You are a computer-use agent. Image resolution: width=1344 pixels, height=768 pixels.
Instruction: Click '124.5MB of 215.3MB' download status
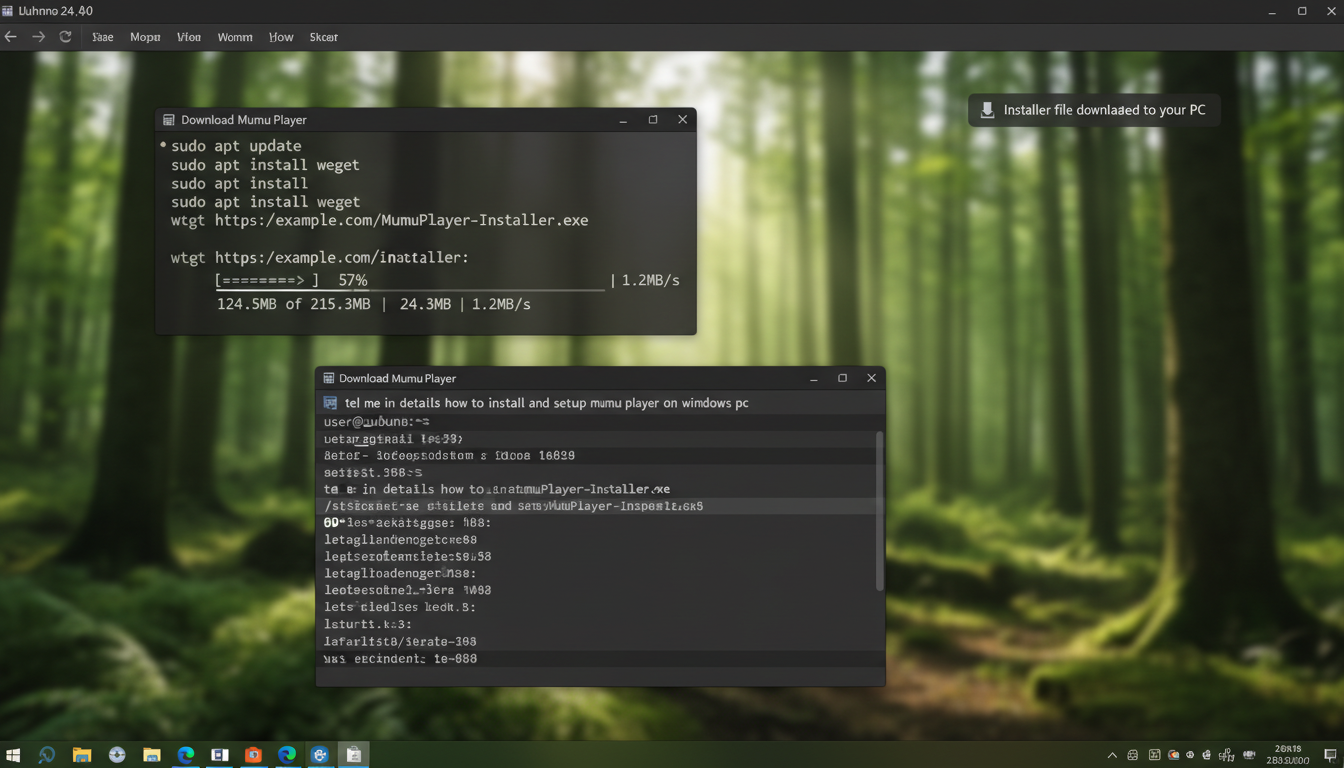(294, 304)
